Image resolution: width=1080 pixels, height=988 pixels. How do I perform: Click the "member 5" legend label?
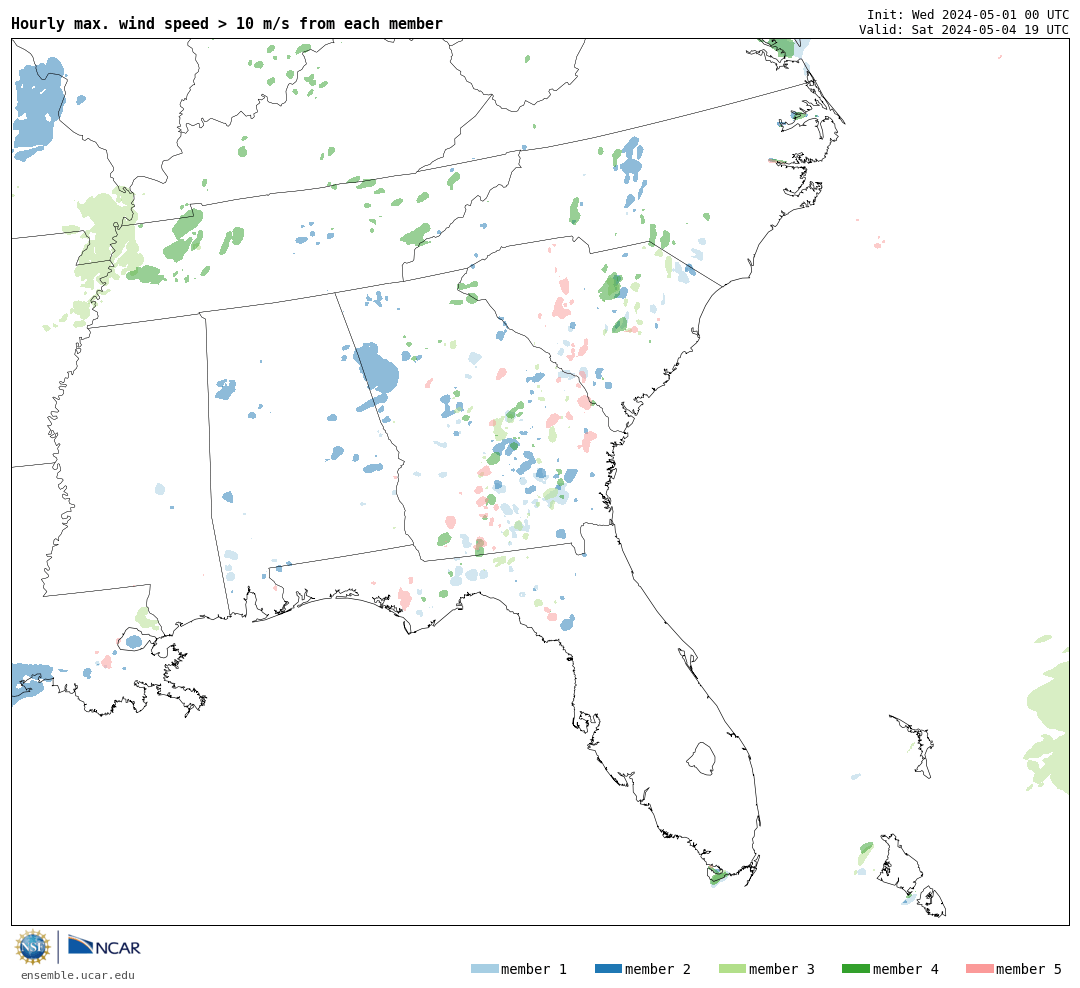coord(1029,969)
